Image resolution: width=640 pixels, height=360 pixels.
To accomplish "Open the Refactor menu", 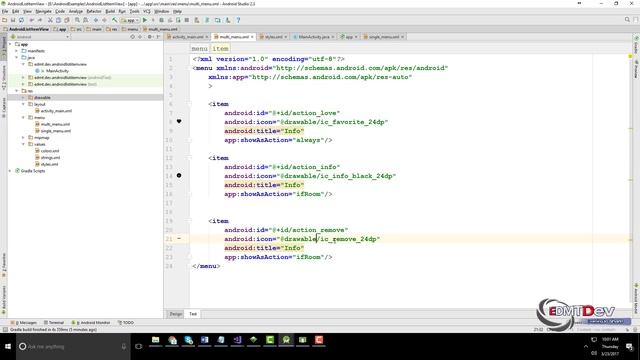I will point(93,11).
